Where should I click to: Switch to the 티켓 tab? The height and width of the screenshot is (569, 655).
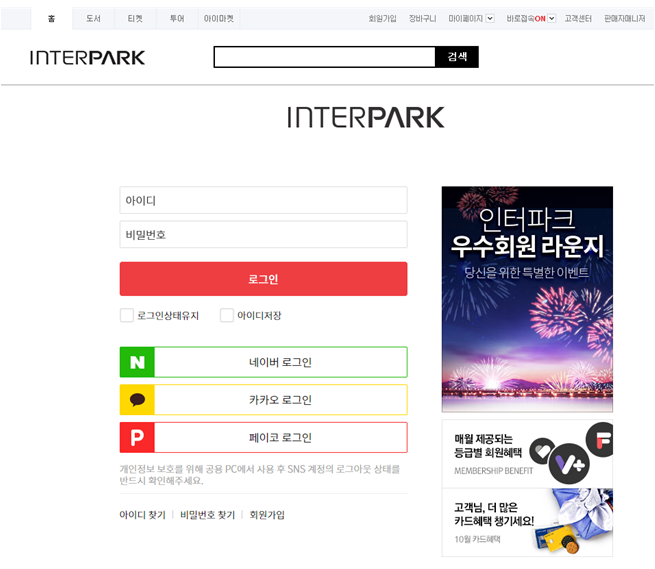135,18
